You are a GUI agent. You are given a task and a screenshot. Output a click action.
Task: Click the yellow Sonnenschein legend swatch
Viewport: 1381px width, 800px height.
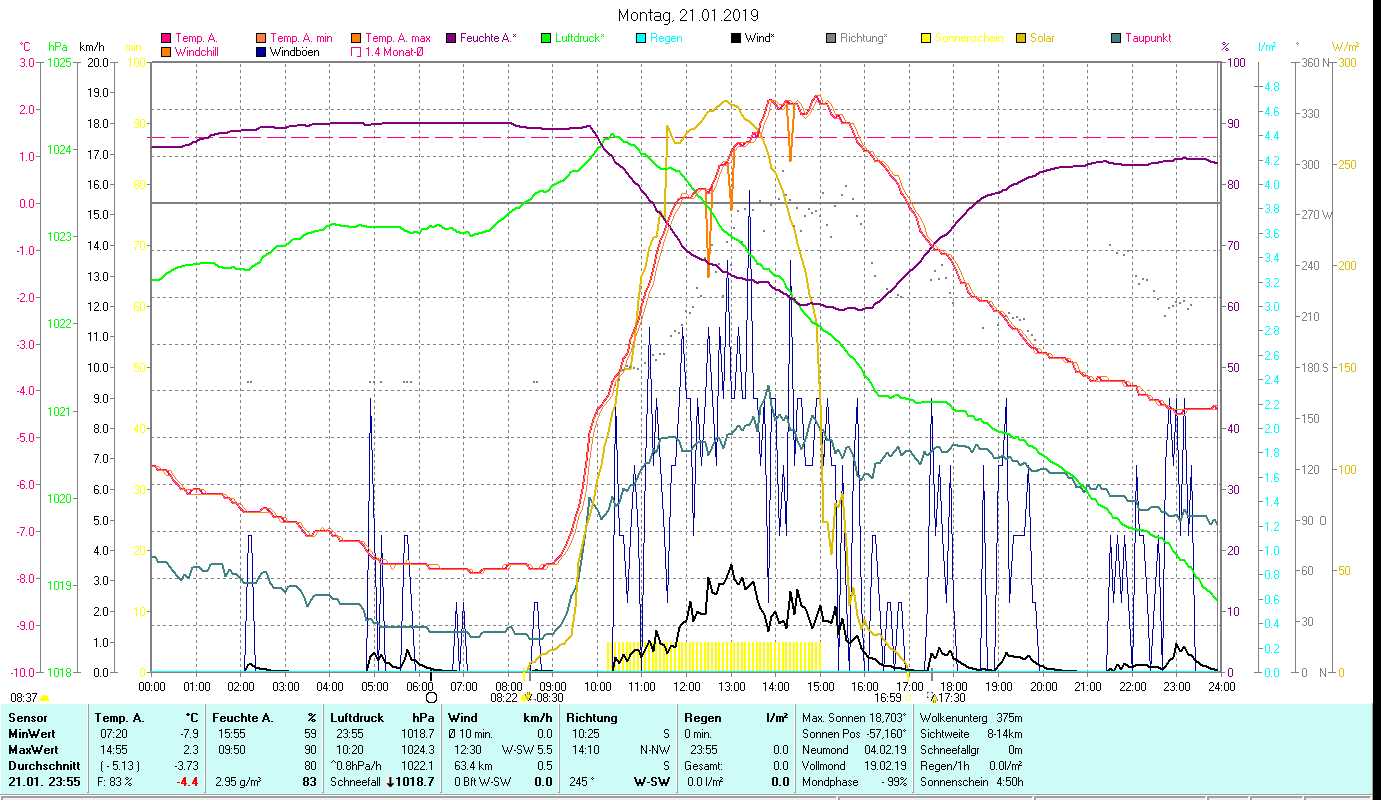coord(926,38)
